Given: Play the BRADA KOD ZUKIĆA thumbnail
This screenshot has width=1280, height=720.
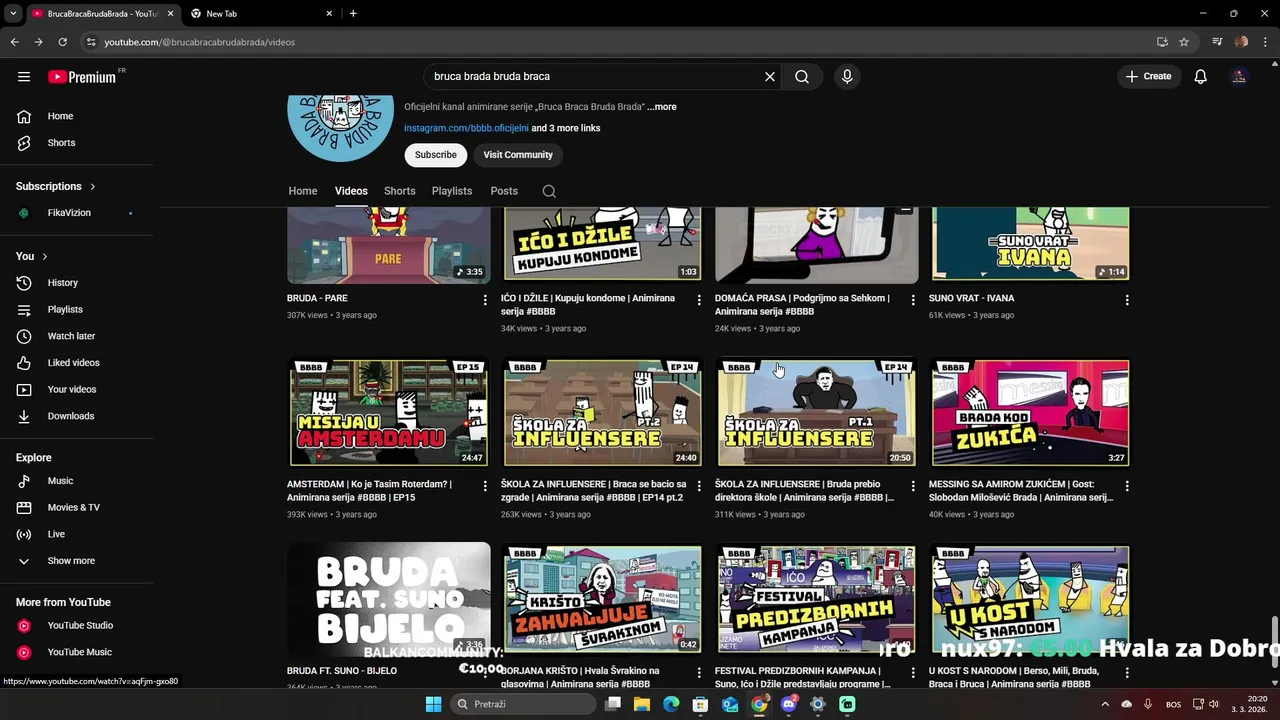Looking at the screenshot, I should point(1031,413).
